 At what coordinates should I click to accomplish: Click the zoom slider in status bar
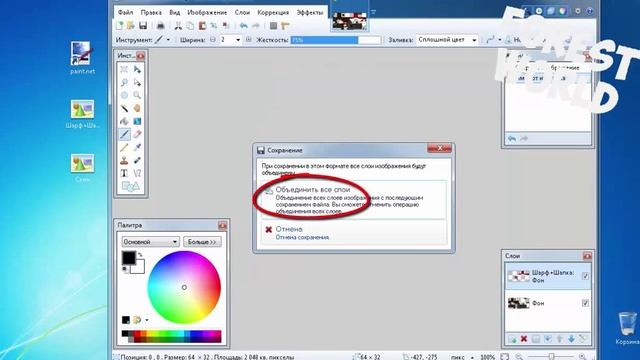(551, 356)
